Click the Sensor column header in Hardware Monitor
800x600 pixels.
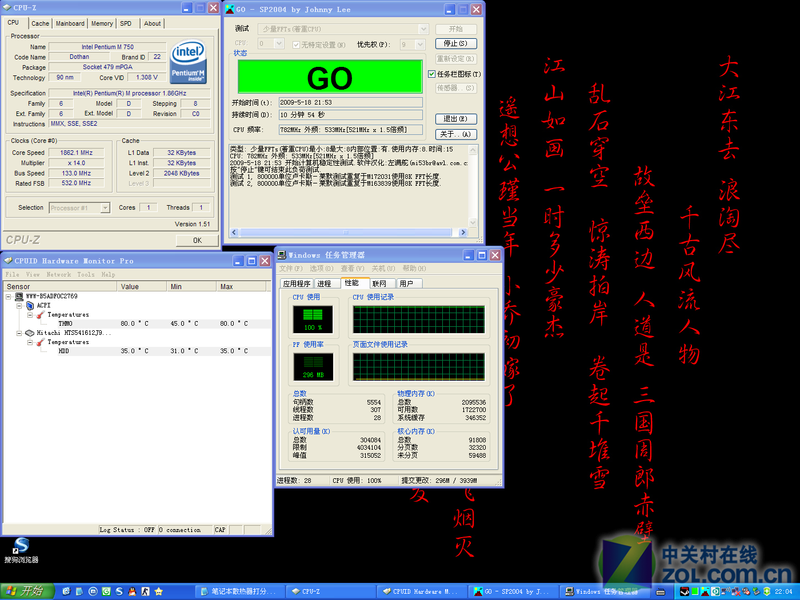(60, 287)
